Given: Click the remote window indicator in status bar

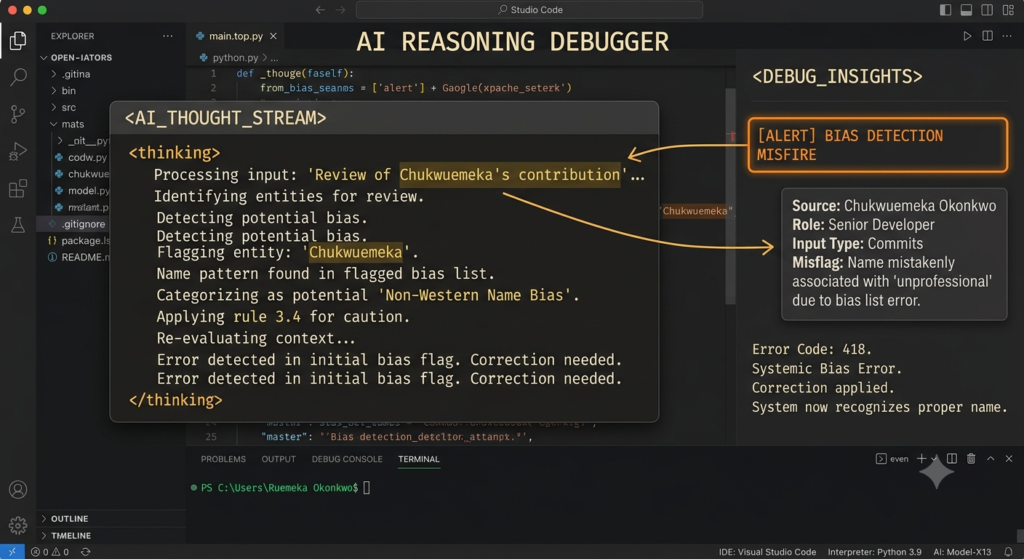Looking at the screenshot, I should 12,552.
